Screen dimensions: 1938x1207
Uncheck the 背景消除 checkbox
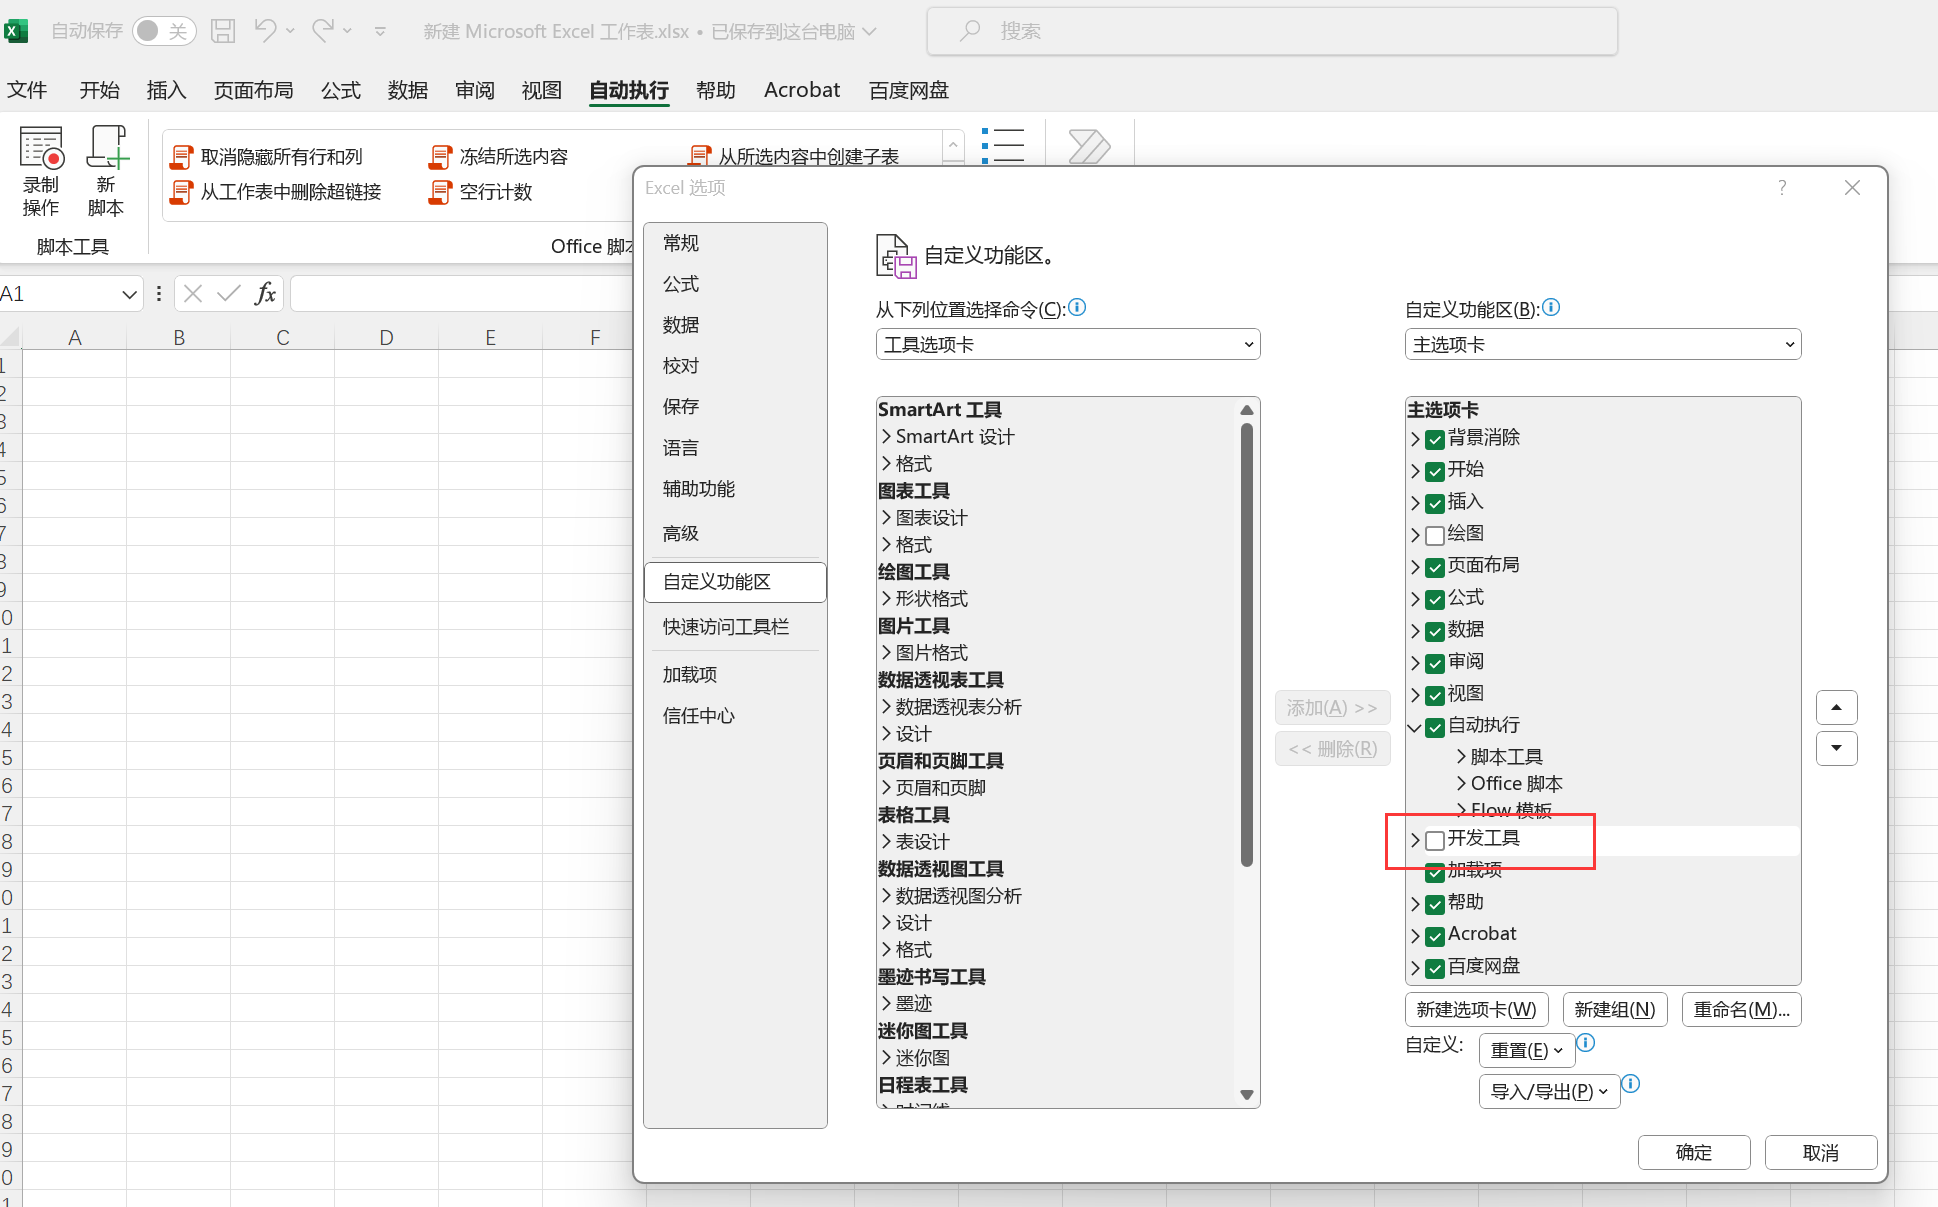[x=1435, y=440]
